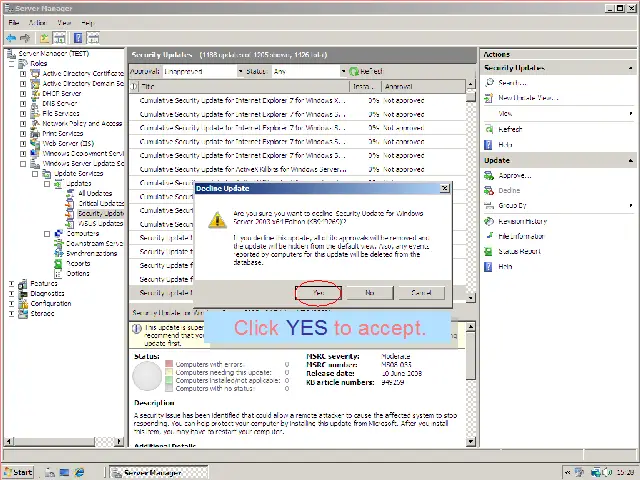Click the File Information icon
Viewport: 640px width, 480px height.
489,236
